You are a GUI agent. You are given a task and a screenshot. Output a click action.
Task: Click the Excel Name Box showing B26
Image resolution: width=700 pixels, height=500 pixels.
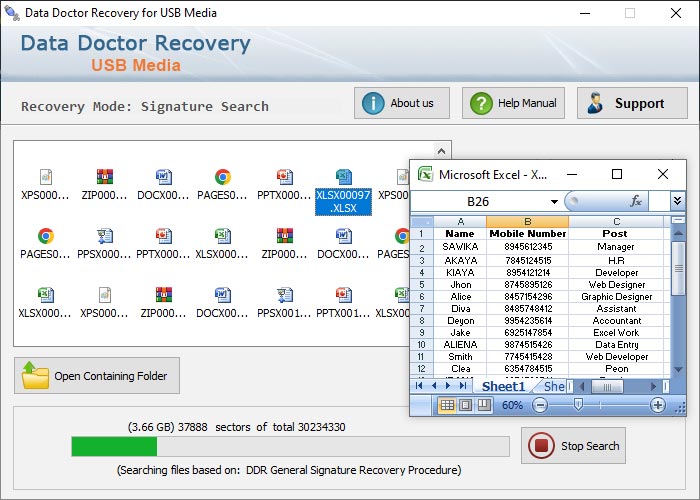pyautogui.click(x=478, y=202)
